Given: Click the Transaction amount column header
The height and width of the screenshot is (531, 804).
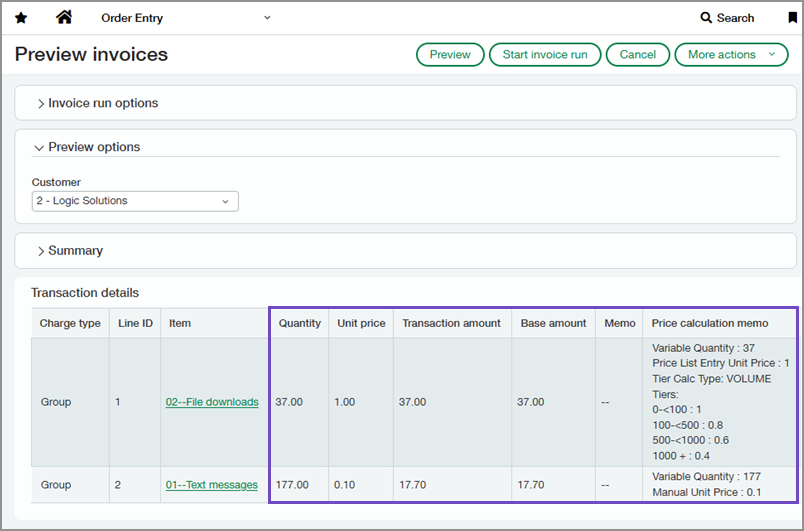Looking at the screenshot, I should [451, 323].
